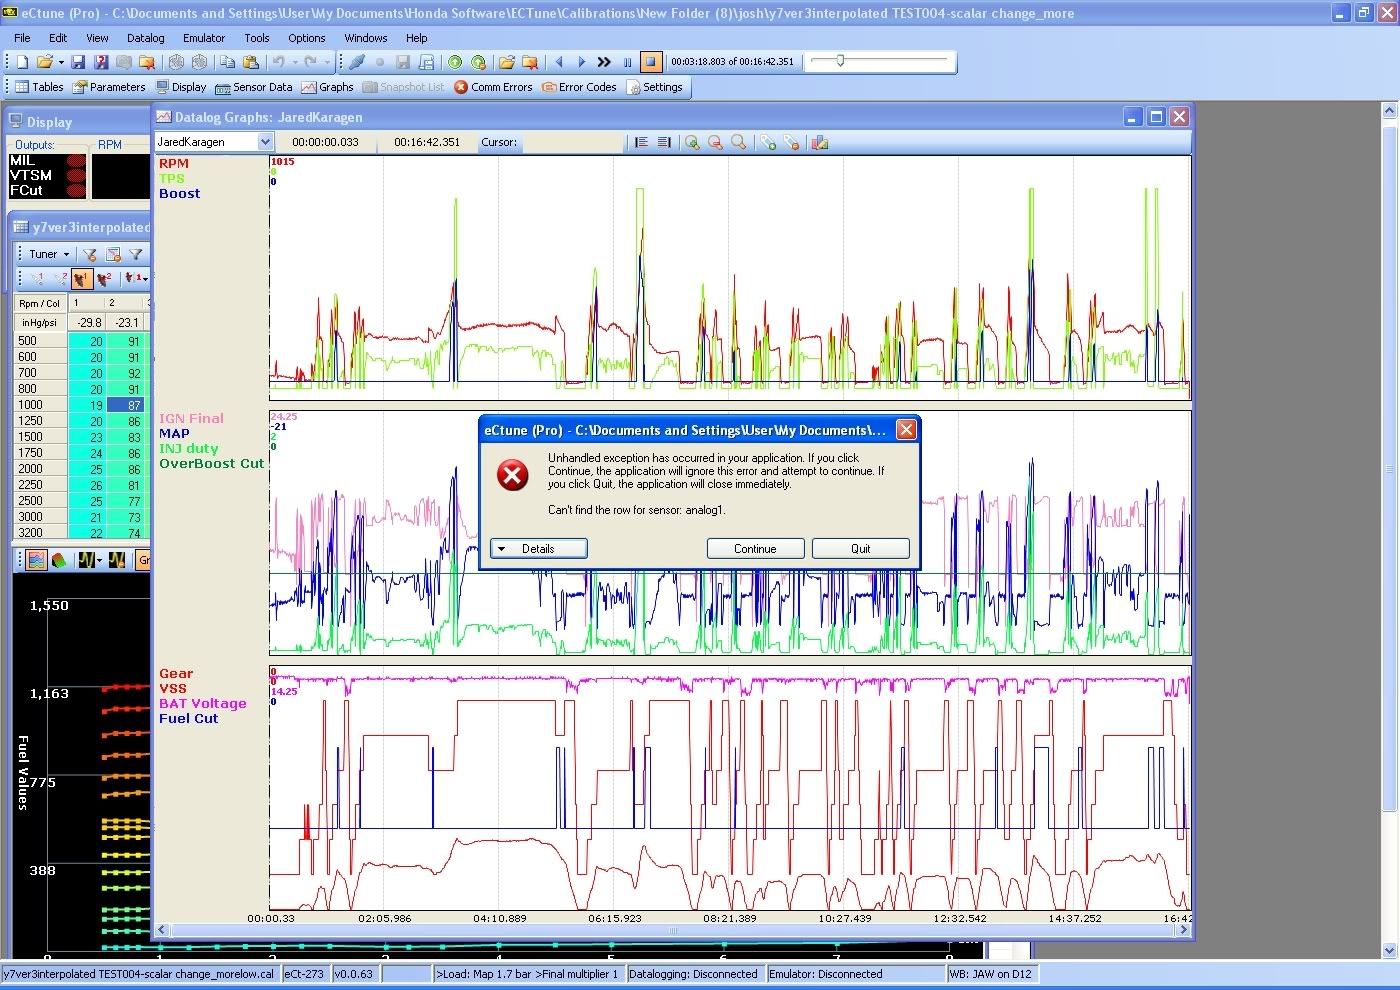Click the align-left graph layout icon
This screenshot has width=1400, height=990.
[x=641, y=143]
